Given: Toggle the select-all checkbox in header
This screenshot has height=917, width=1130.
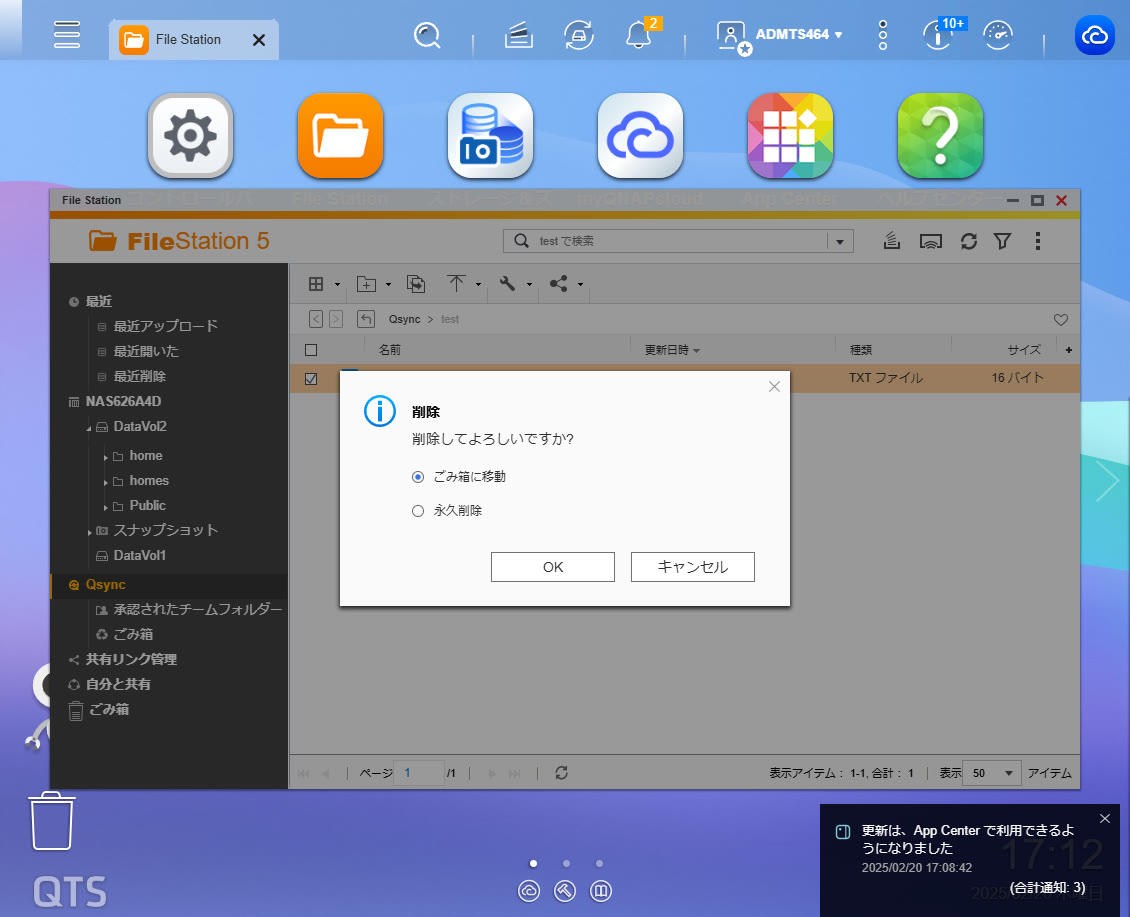Looking at the screenshot, I should [311, 350].
